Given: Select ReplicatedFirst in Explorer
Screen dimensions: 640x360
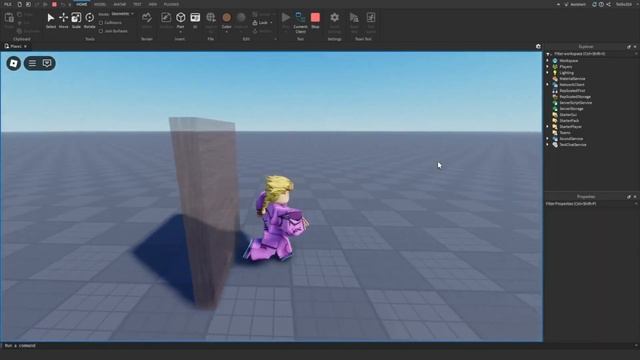Looking at the screenshot, I should pos(572,91).
